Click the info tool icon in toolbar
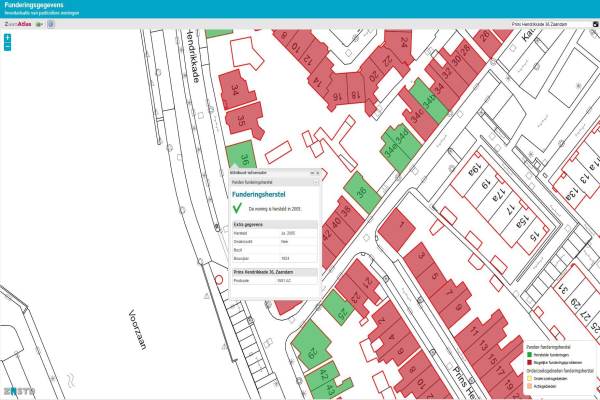600x400 pixels. pyautogui.click(x=51, y=22)
